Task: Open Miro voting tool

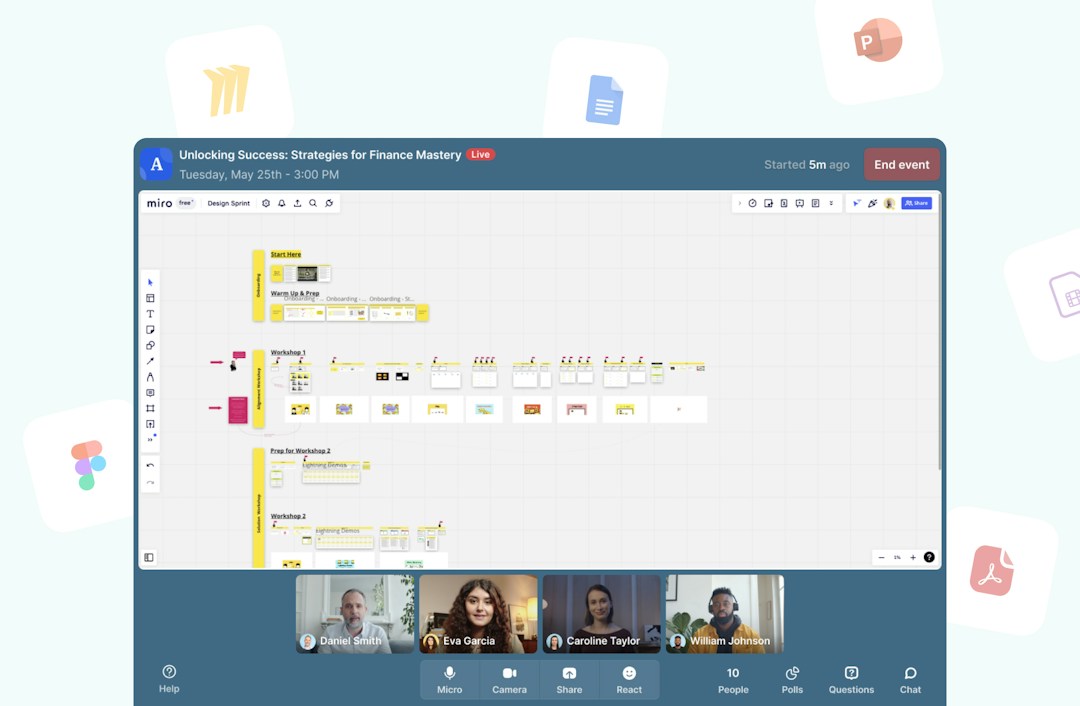Action: [768, 203]
